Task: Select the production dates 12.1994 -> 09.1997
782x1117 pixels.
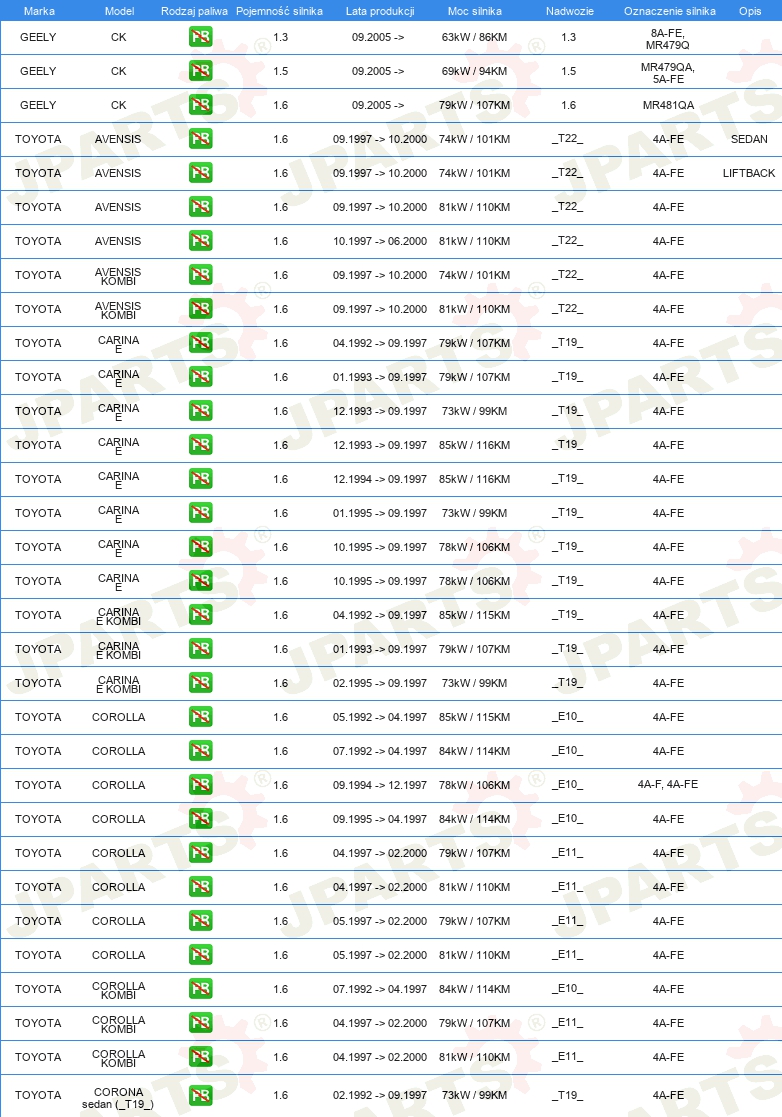Action: (x=380, y=479)
